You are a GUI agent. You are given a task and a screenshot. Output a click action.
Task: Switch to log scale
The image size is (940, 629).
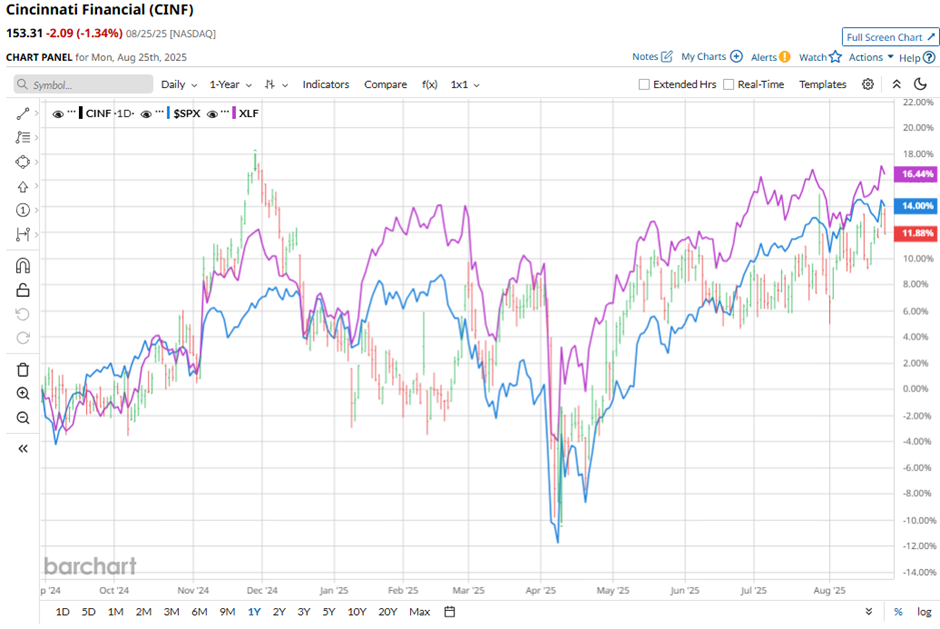[x=924, y=612]
